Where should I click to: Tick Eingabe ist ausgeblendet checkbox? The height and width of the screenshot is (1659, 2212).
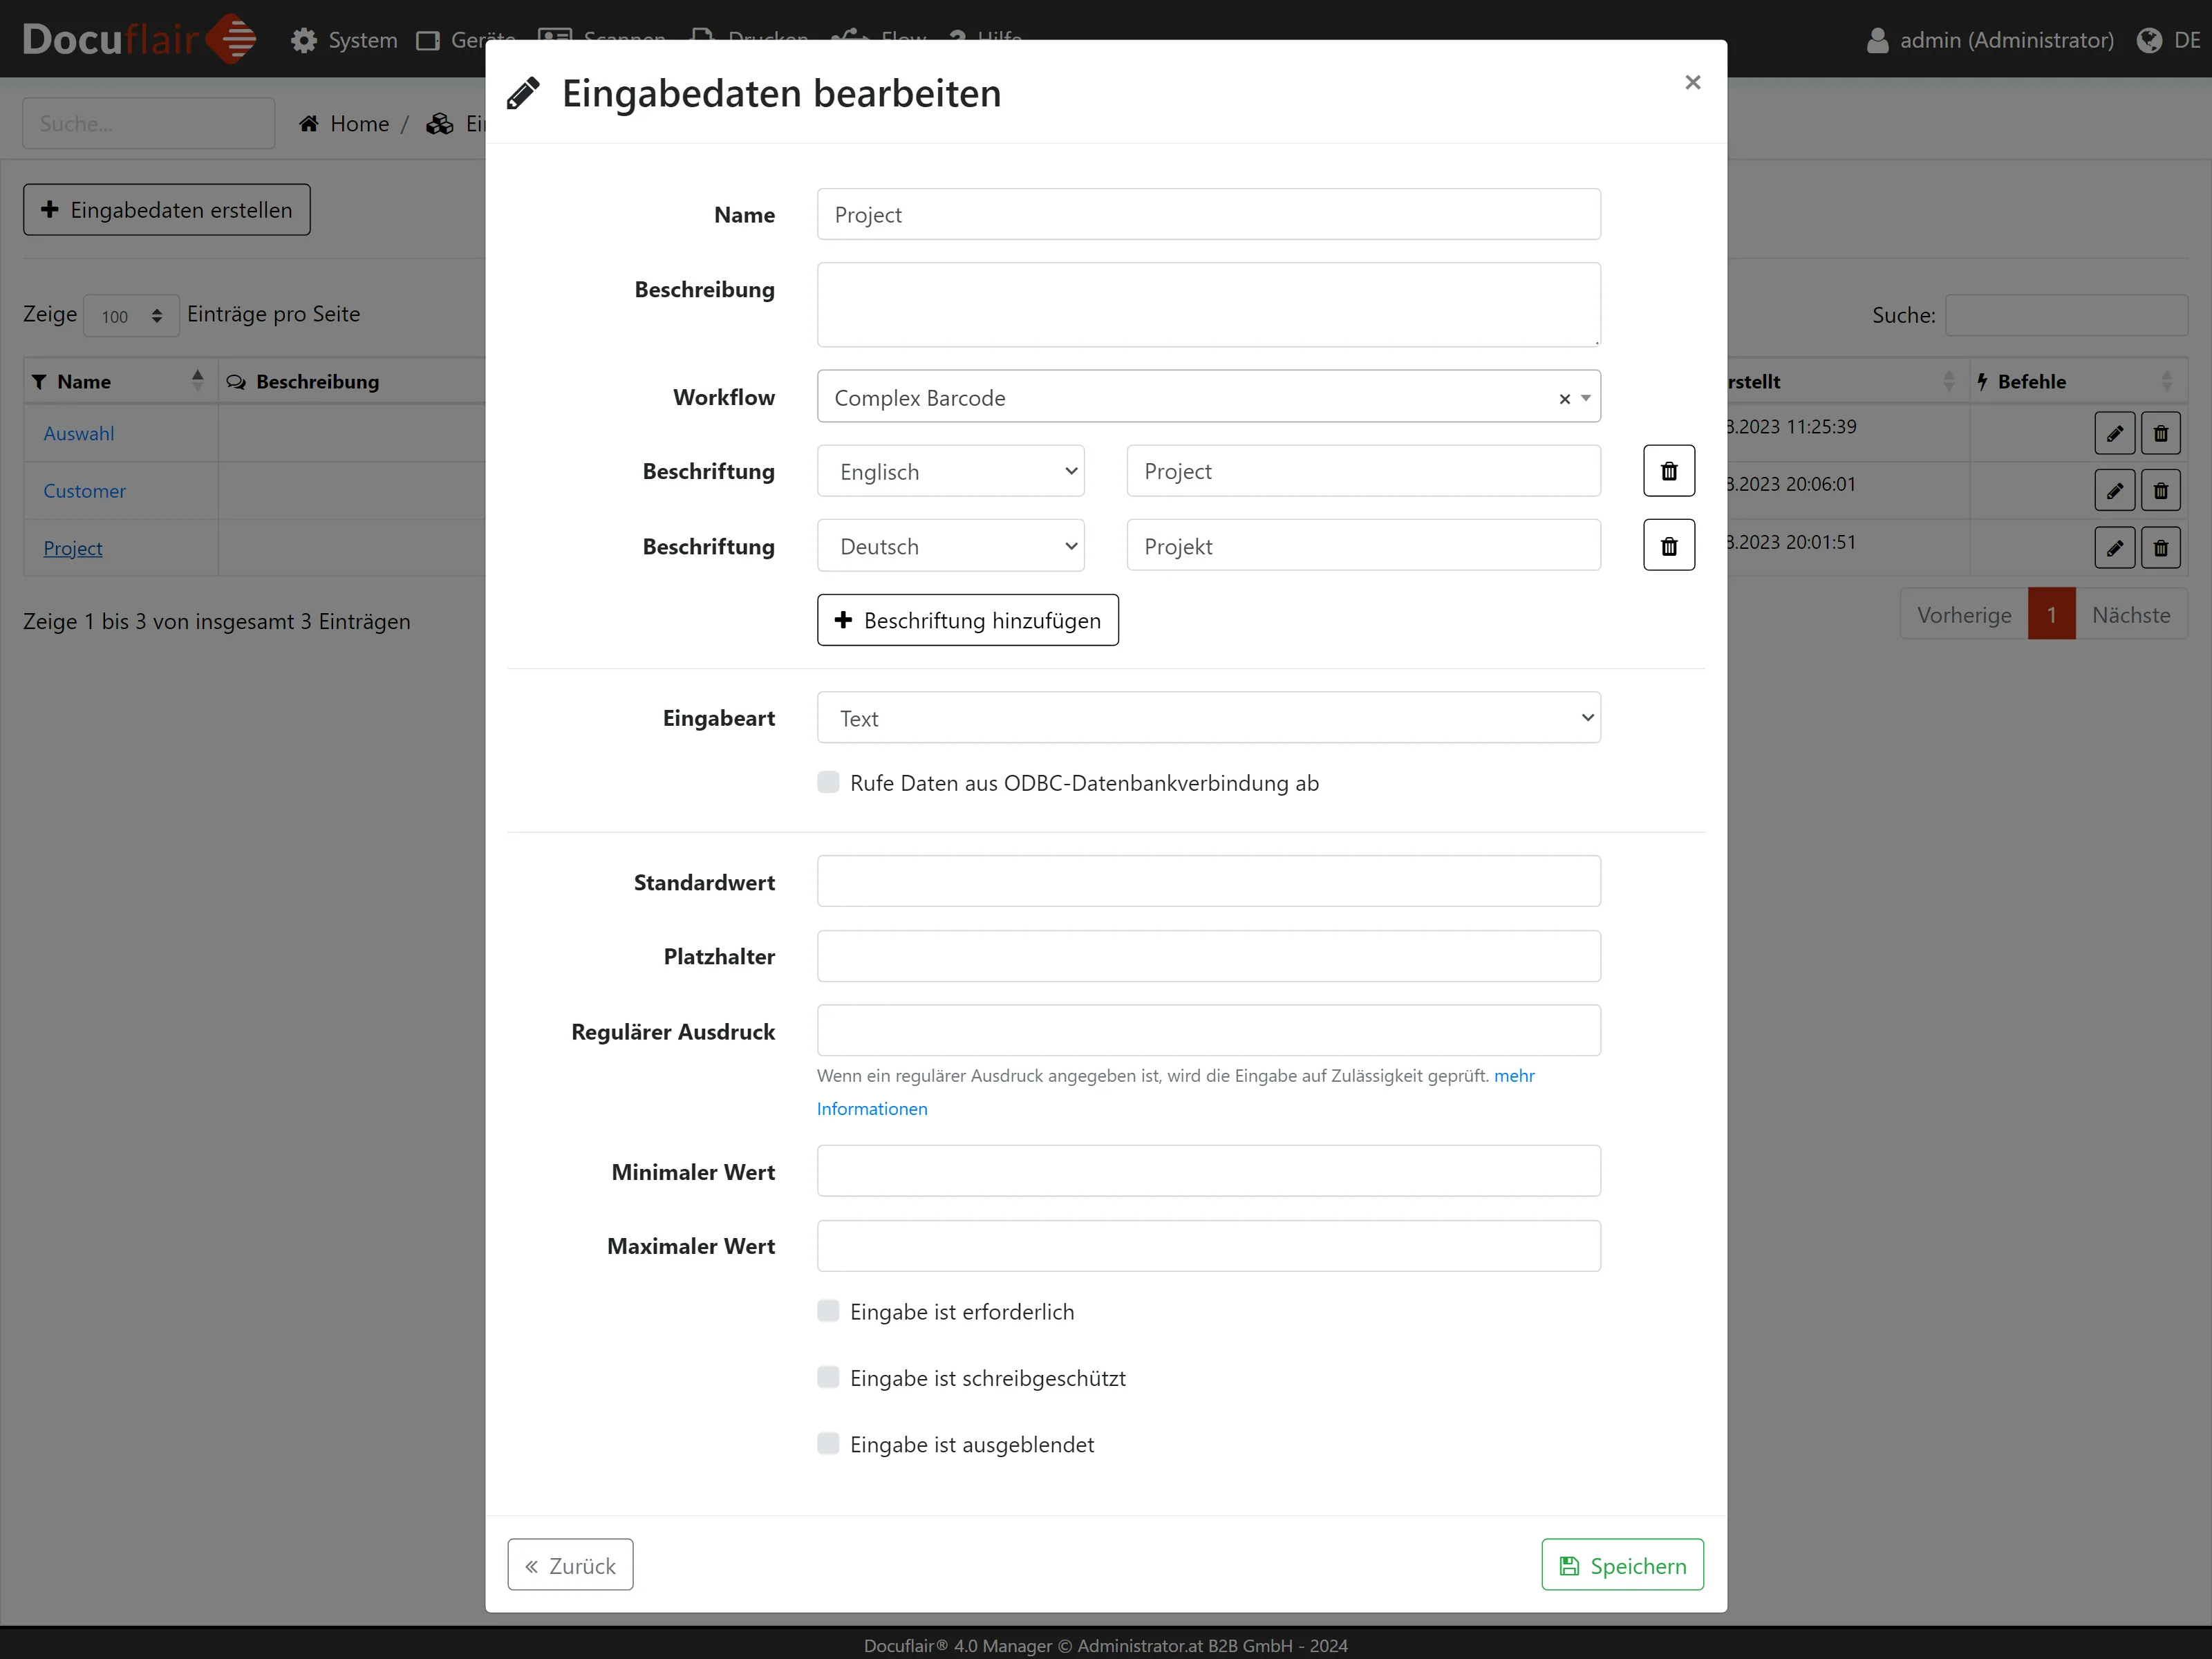pyautogui.click(x=828, y=1443)
